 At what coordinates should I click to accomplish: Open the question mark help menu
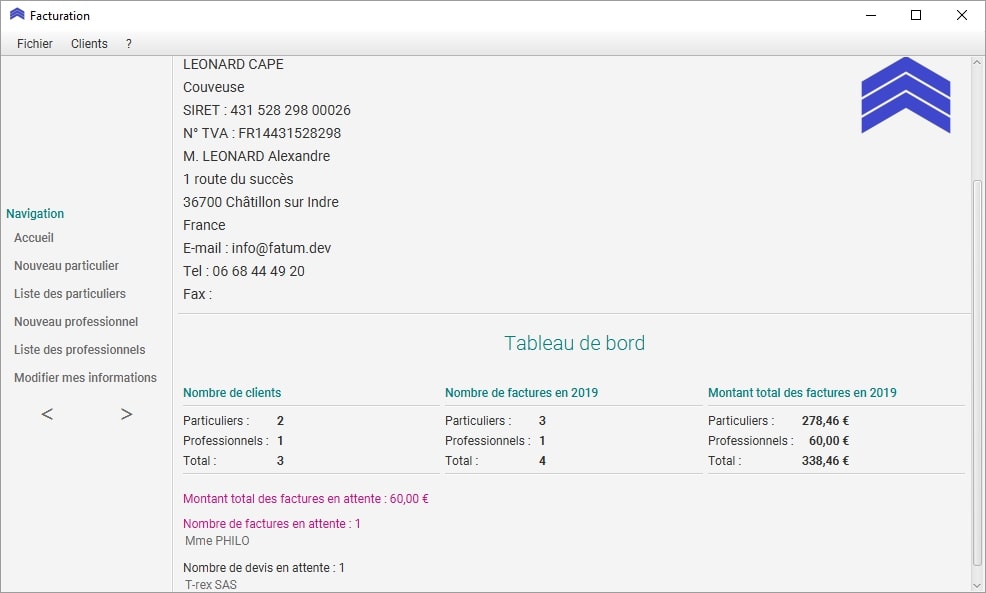[x=129, y=44]
